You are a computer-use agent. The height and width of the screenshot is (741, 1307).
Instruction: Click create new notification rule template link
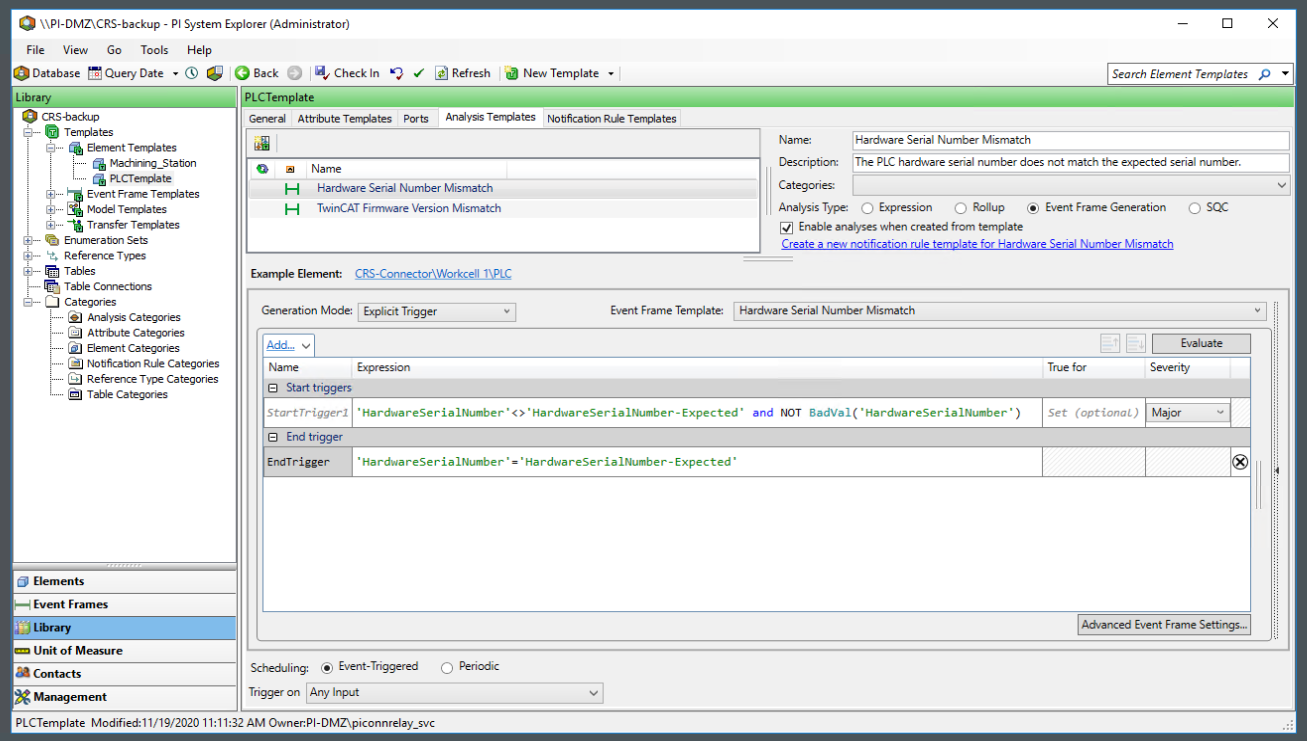click(977, 244)
